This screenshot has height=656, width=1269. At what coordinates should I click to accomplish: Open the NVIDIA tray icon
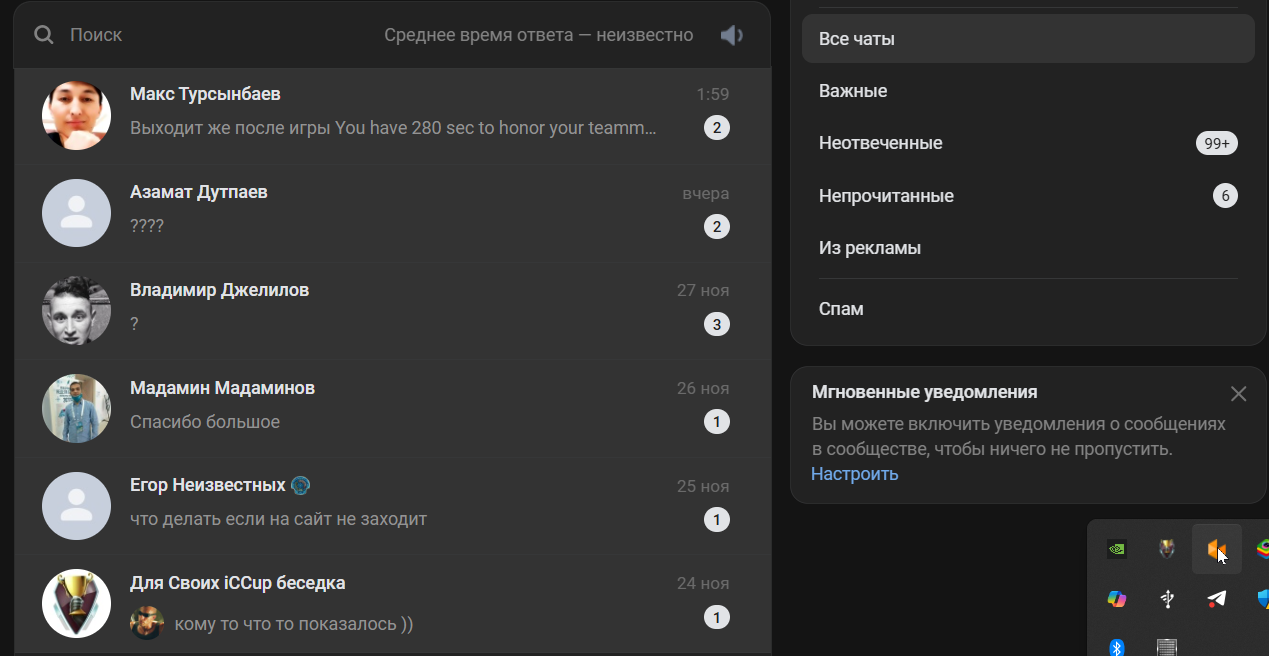pos(1117,548)
